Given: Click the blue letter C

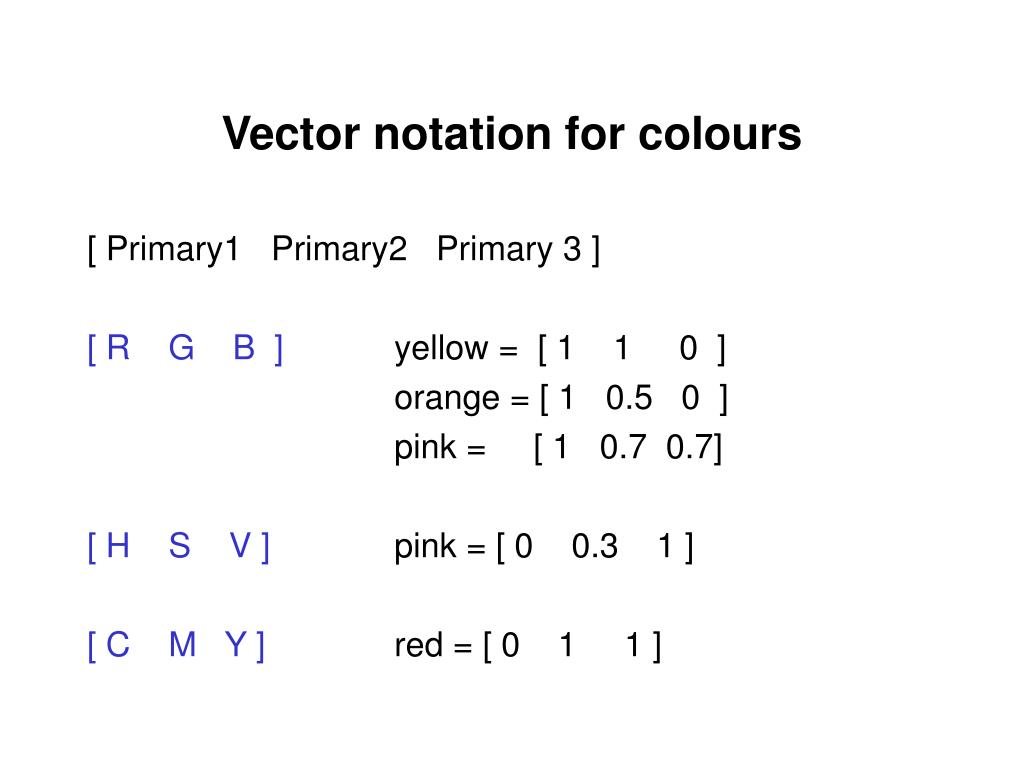Looking at the screenshot, I should [x=118, y=645].
